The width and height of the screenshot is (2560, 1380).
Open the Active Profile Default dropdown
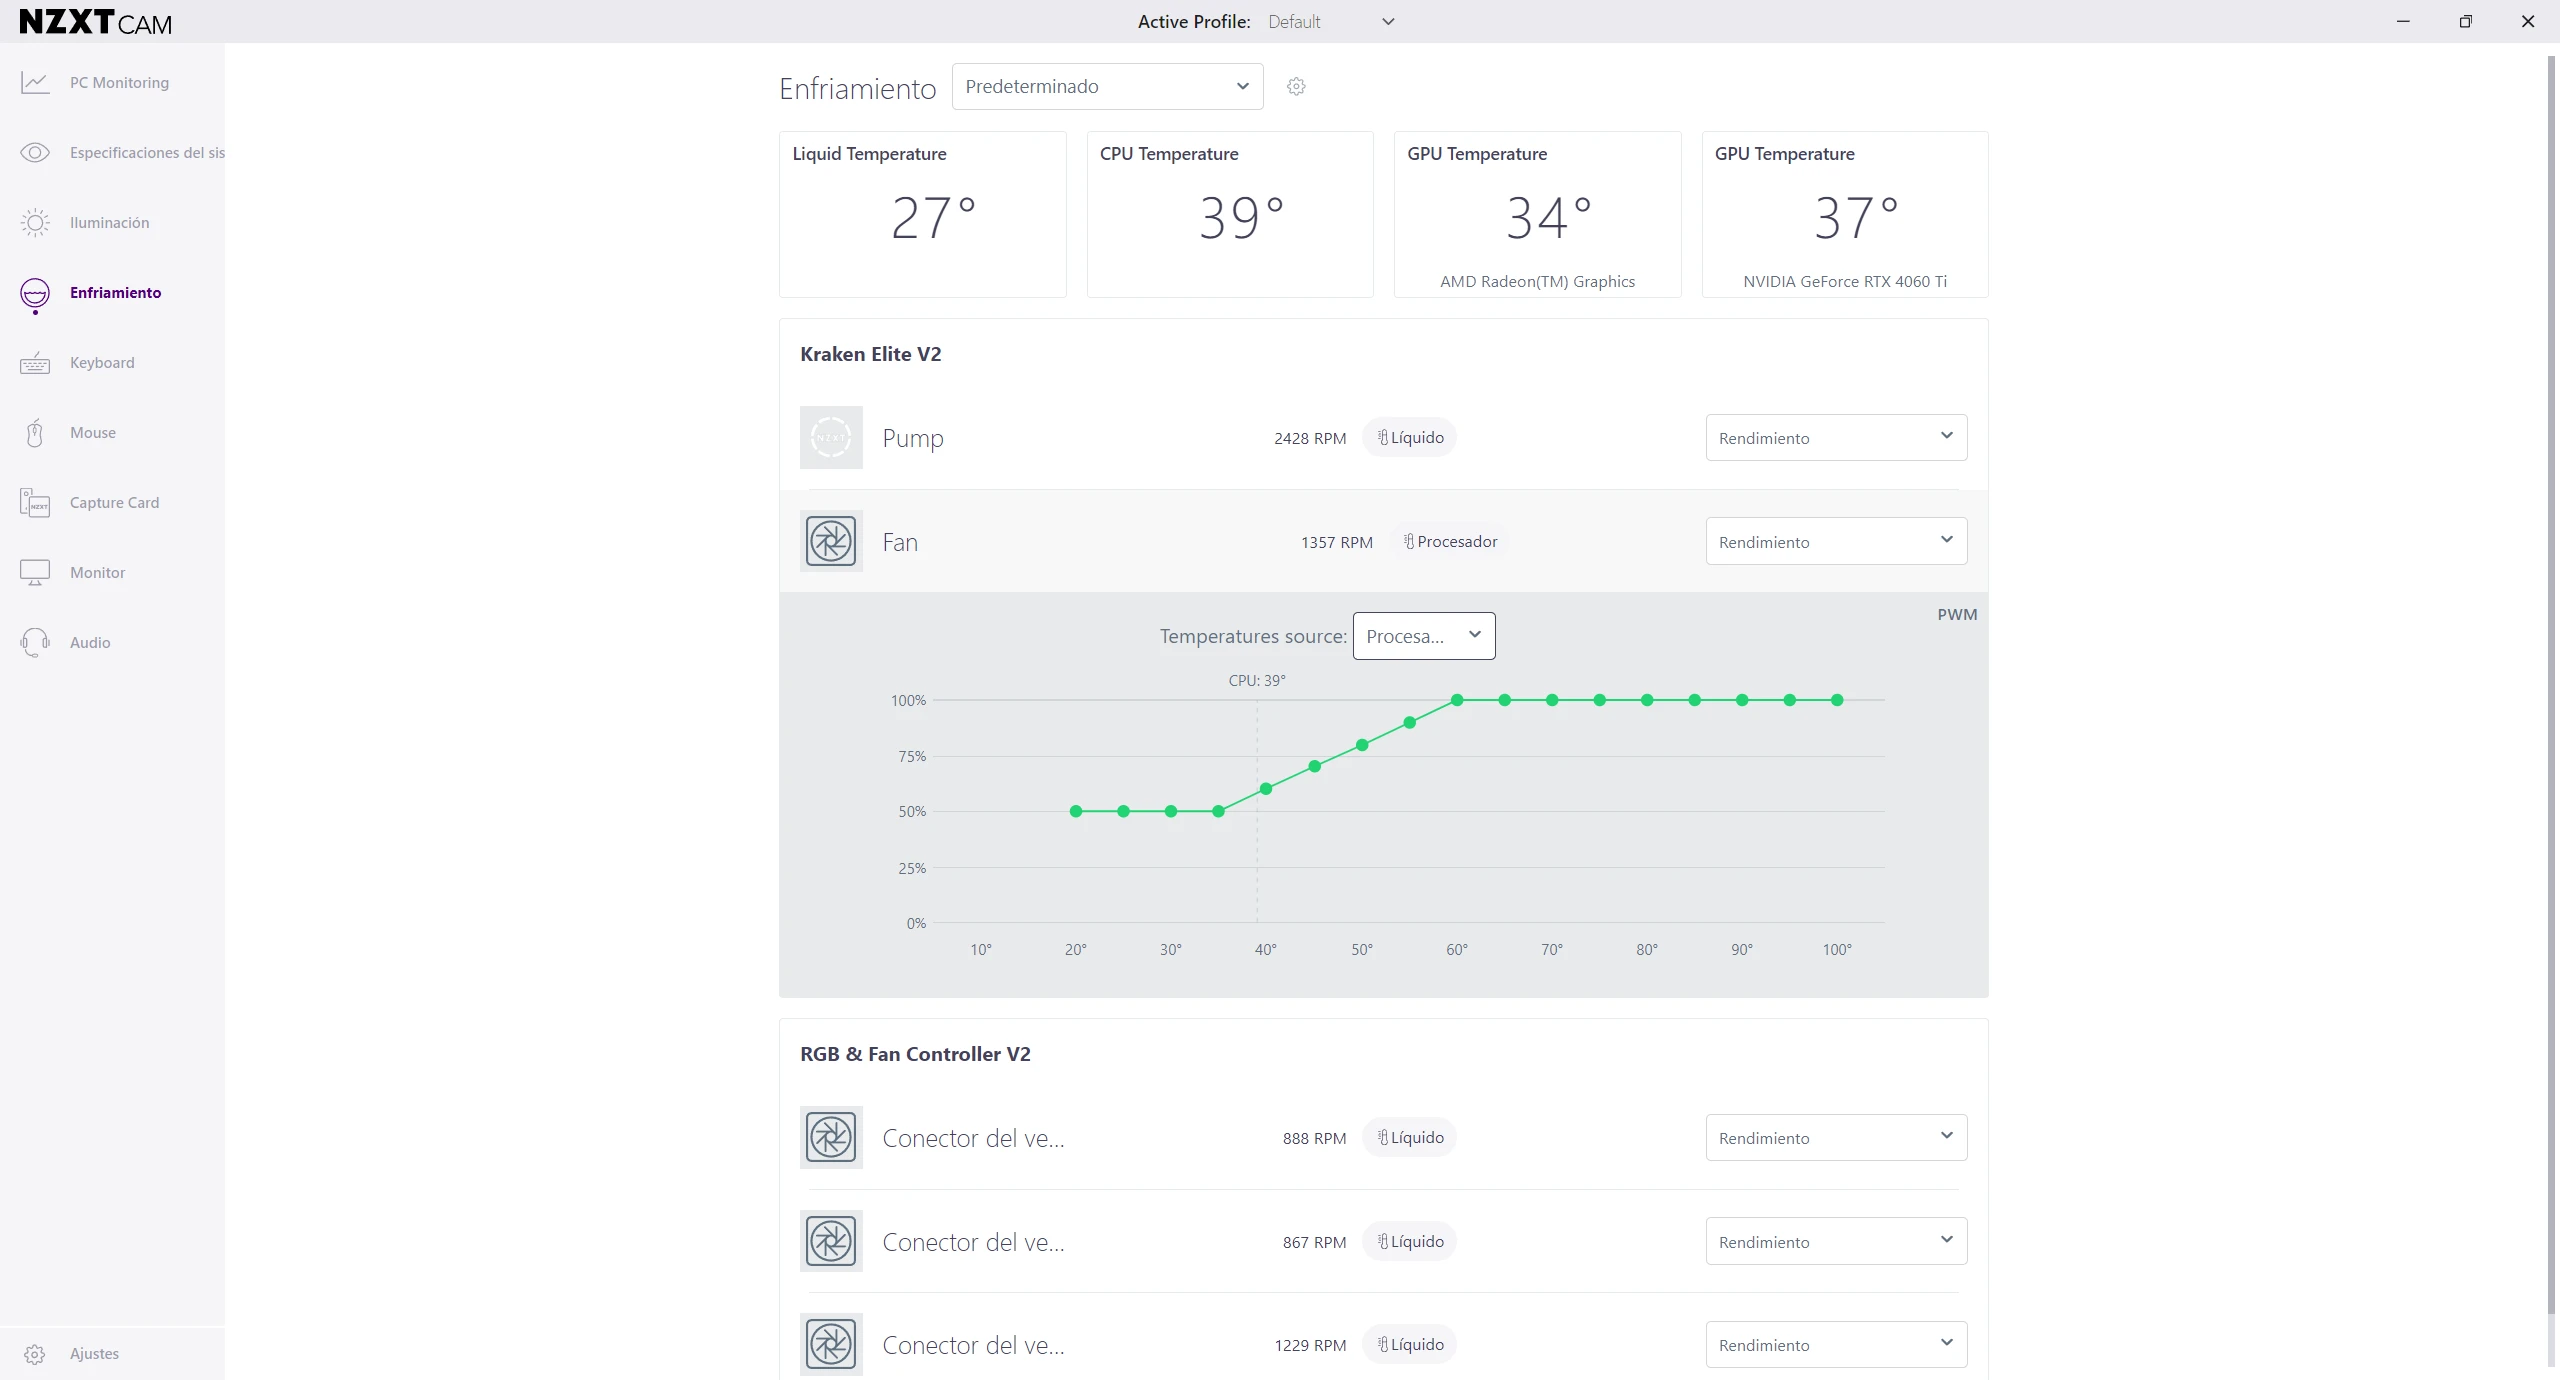tap(1331, 22)
